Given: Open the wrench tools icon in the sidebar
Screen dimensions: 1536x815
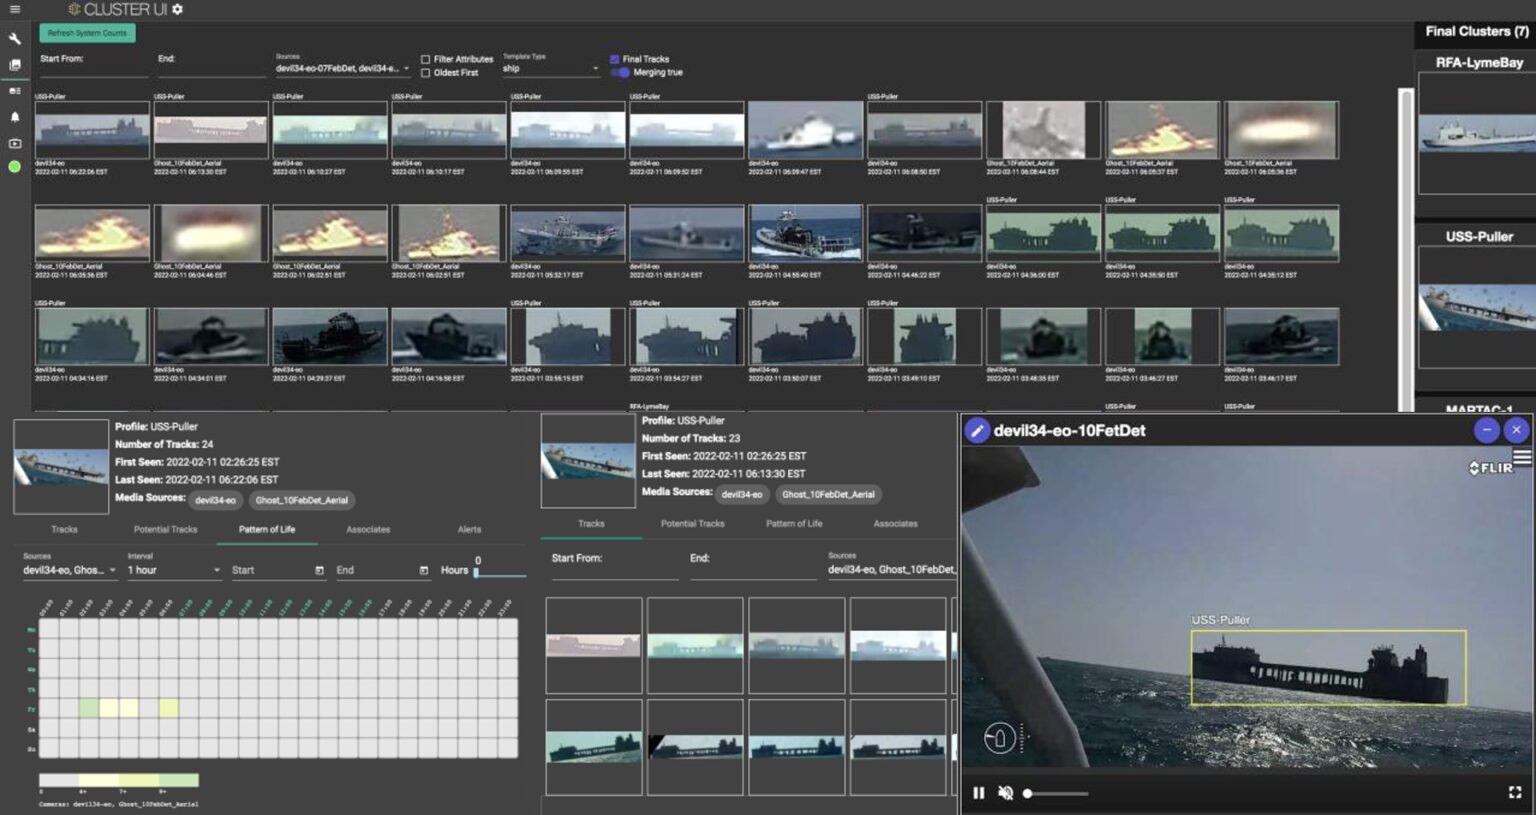Looking at the screenshot, I should coord(15,39).
